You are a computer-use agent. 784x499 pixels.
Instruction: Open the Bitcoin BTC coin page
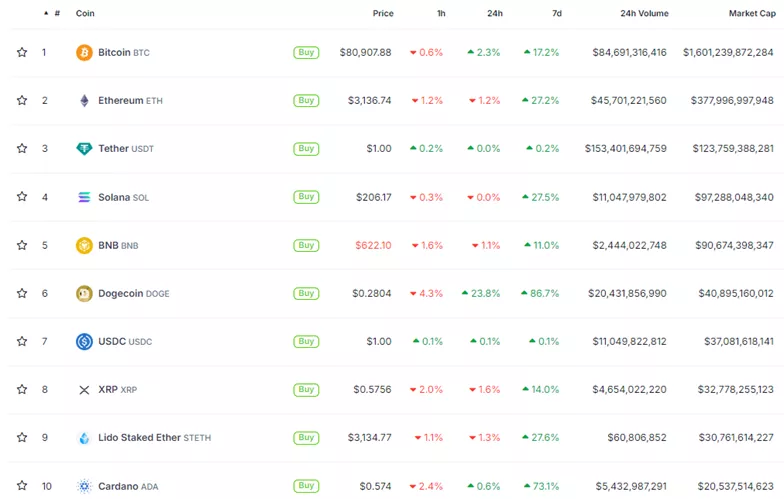[124, 52]
